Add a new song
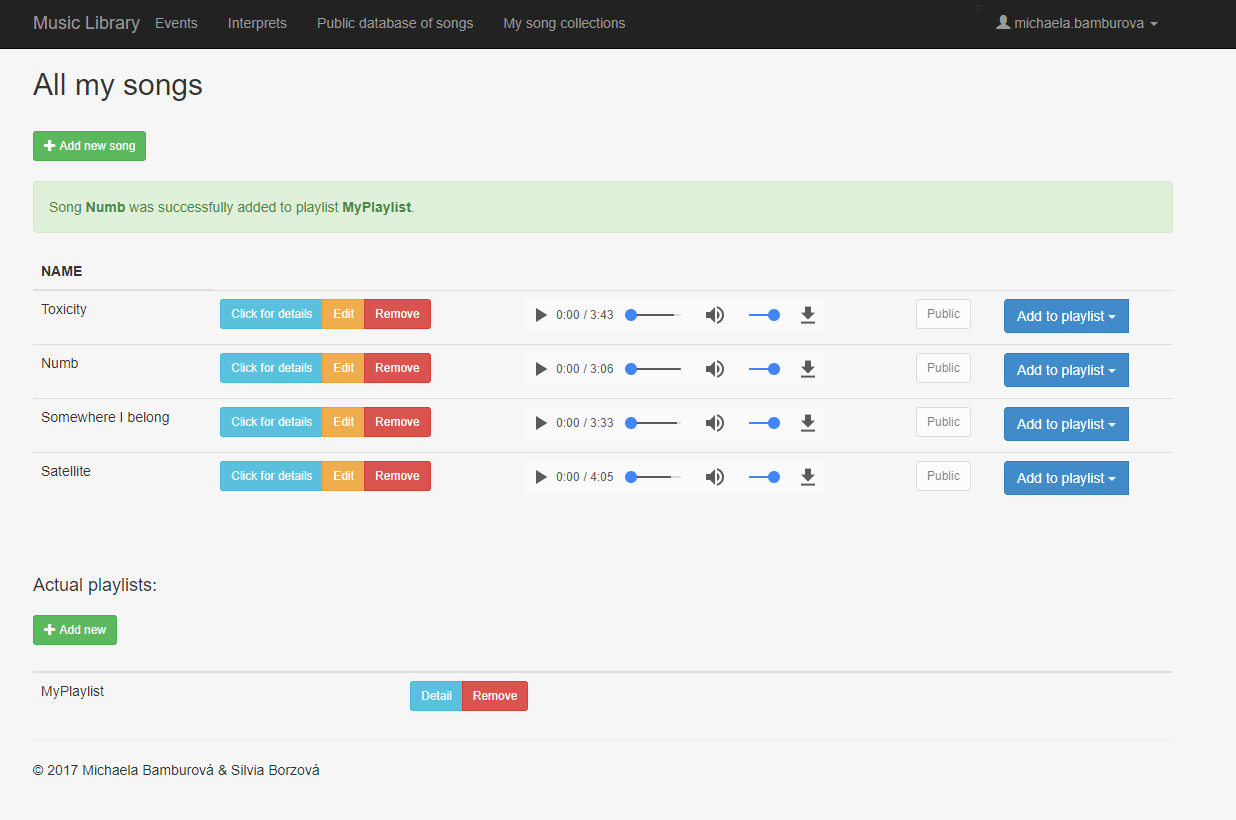1236x820 pixels. [x=89, y=146]
